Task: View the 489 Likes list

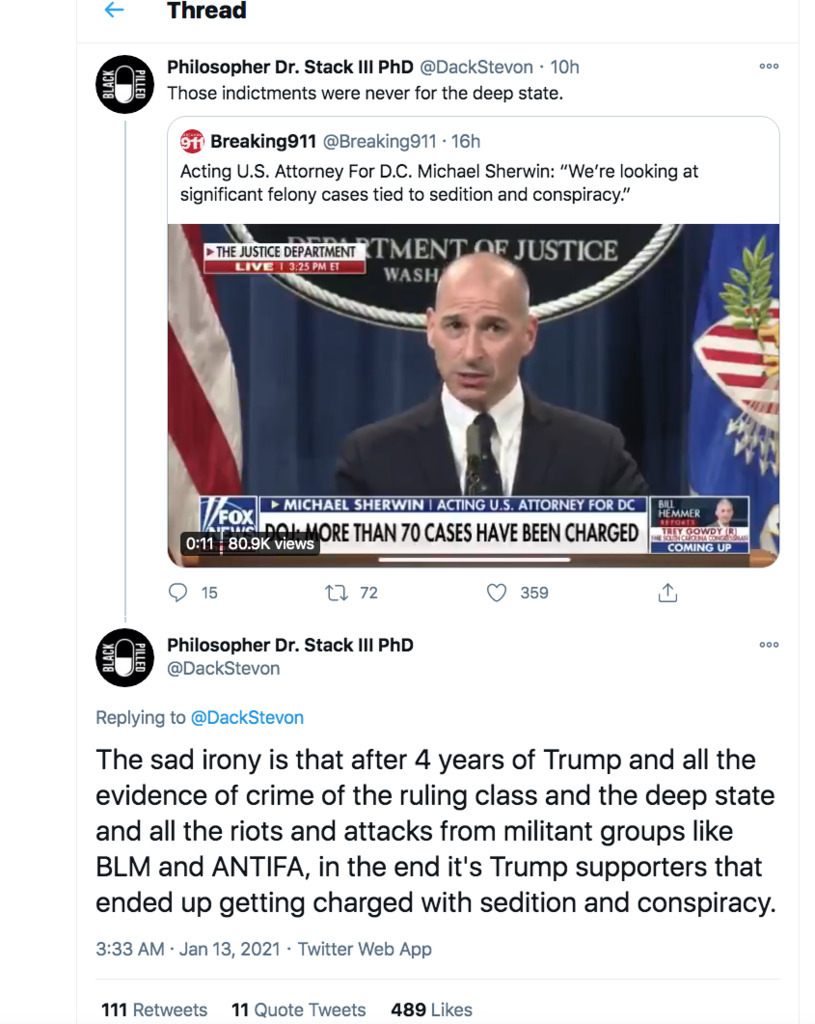Action: [x=431, y=1009]
